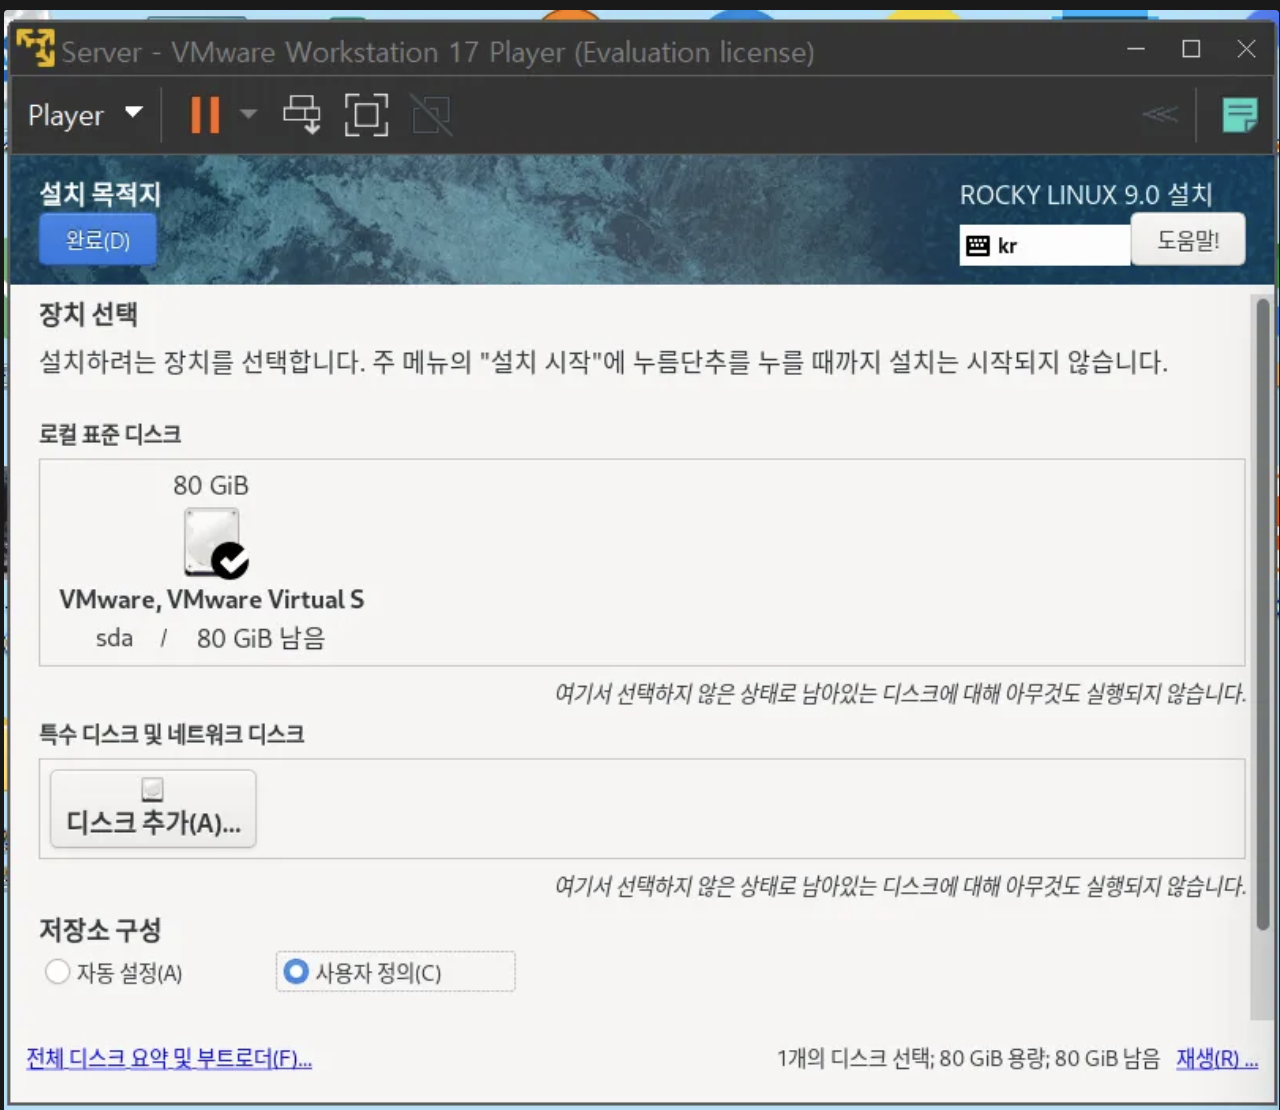Click the keyboard layout icon
Viewport: 1280px width, 1110px height.
coord(978,246)
